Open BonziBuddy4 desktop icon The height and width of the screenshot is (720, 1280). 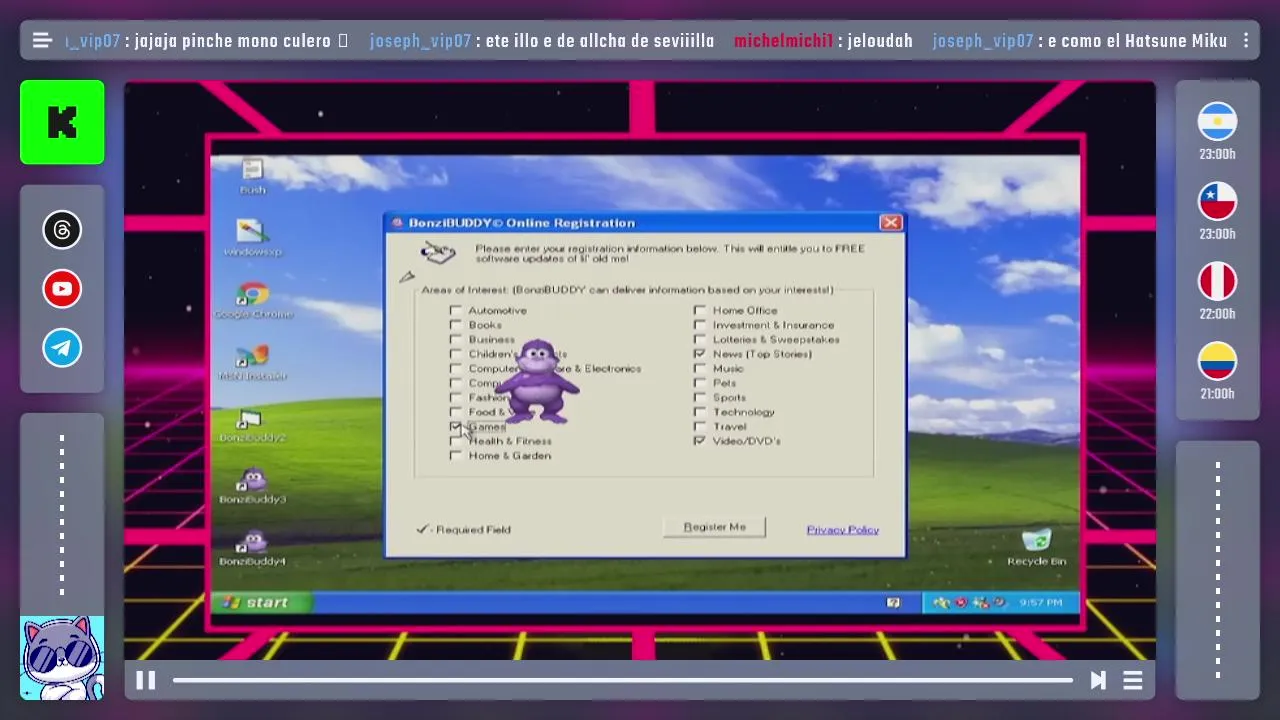[252, 548]
